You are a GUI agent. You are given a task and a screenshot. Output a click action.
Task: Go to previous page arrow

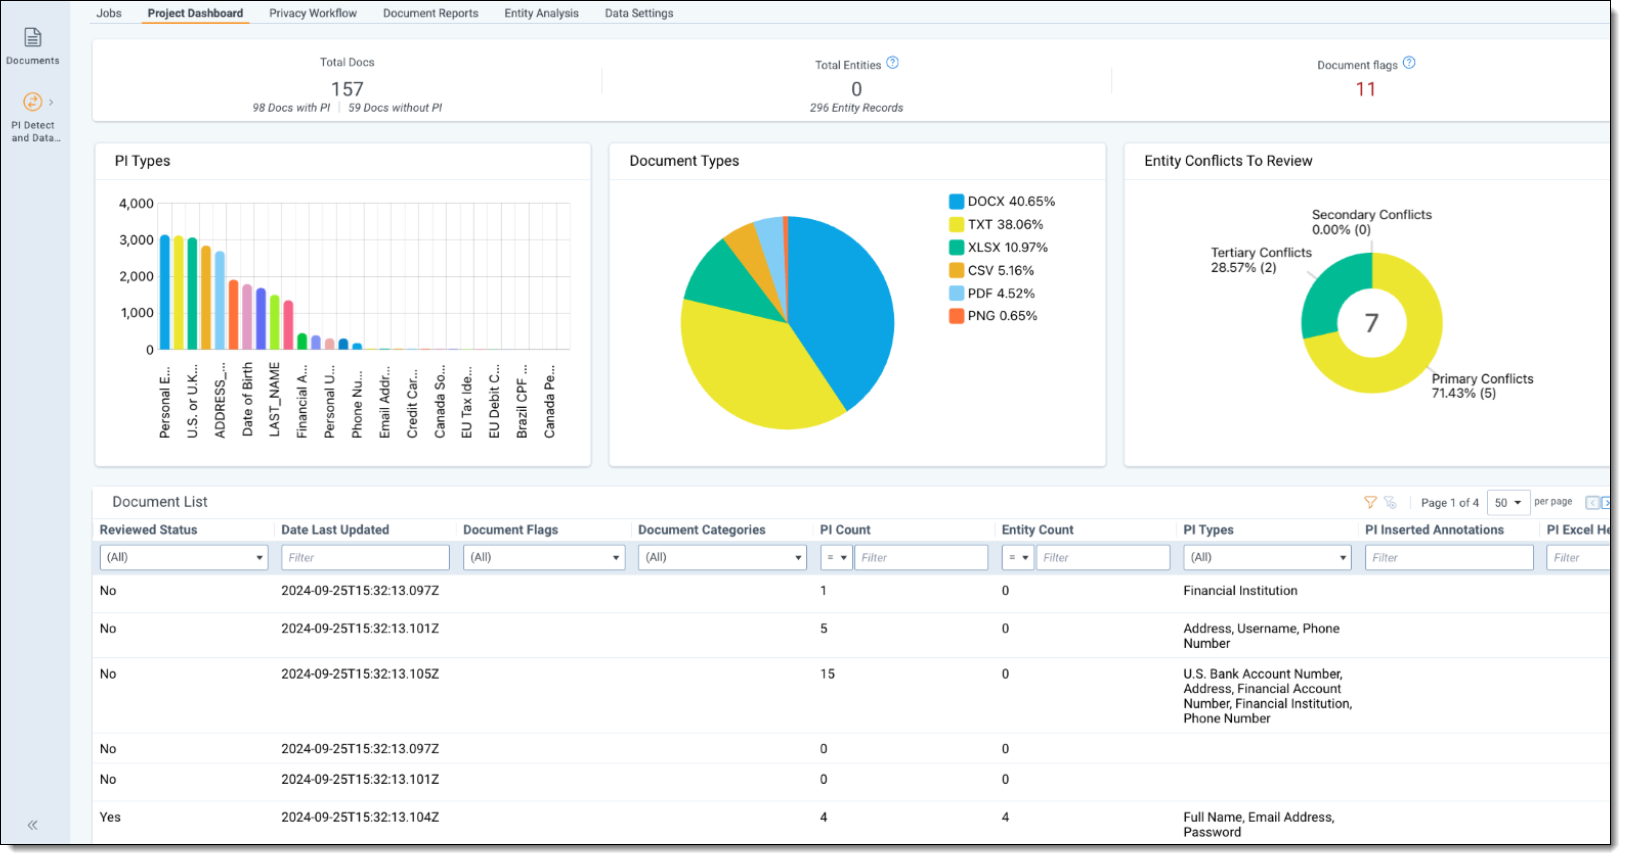coord(1592,503)
